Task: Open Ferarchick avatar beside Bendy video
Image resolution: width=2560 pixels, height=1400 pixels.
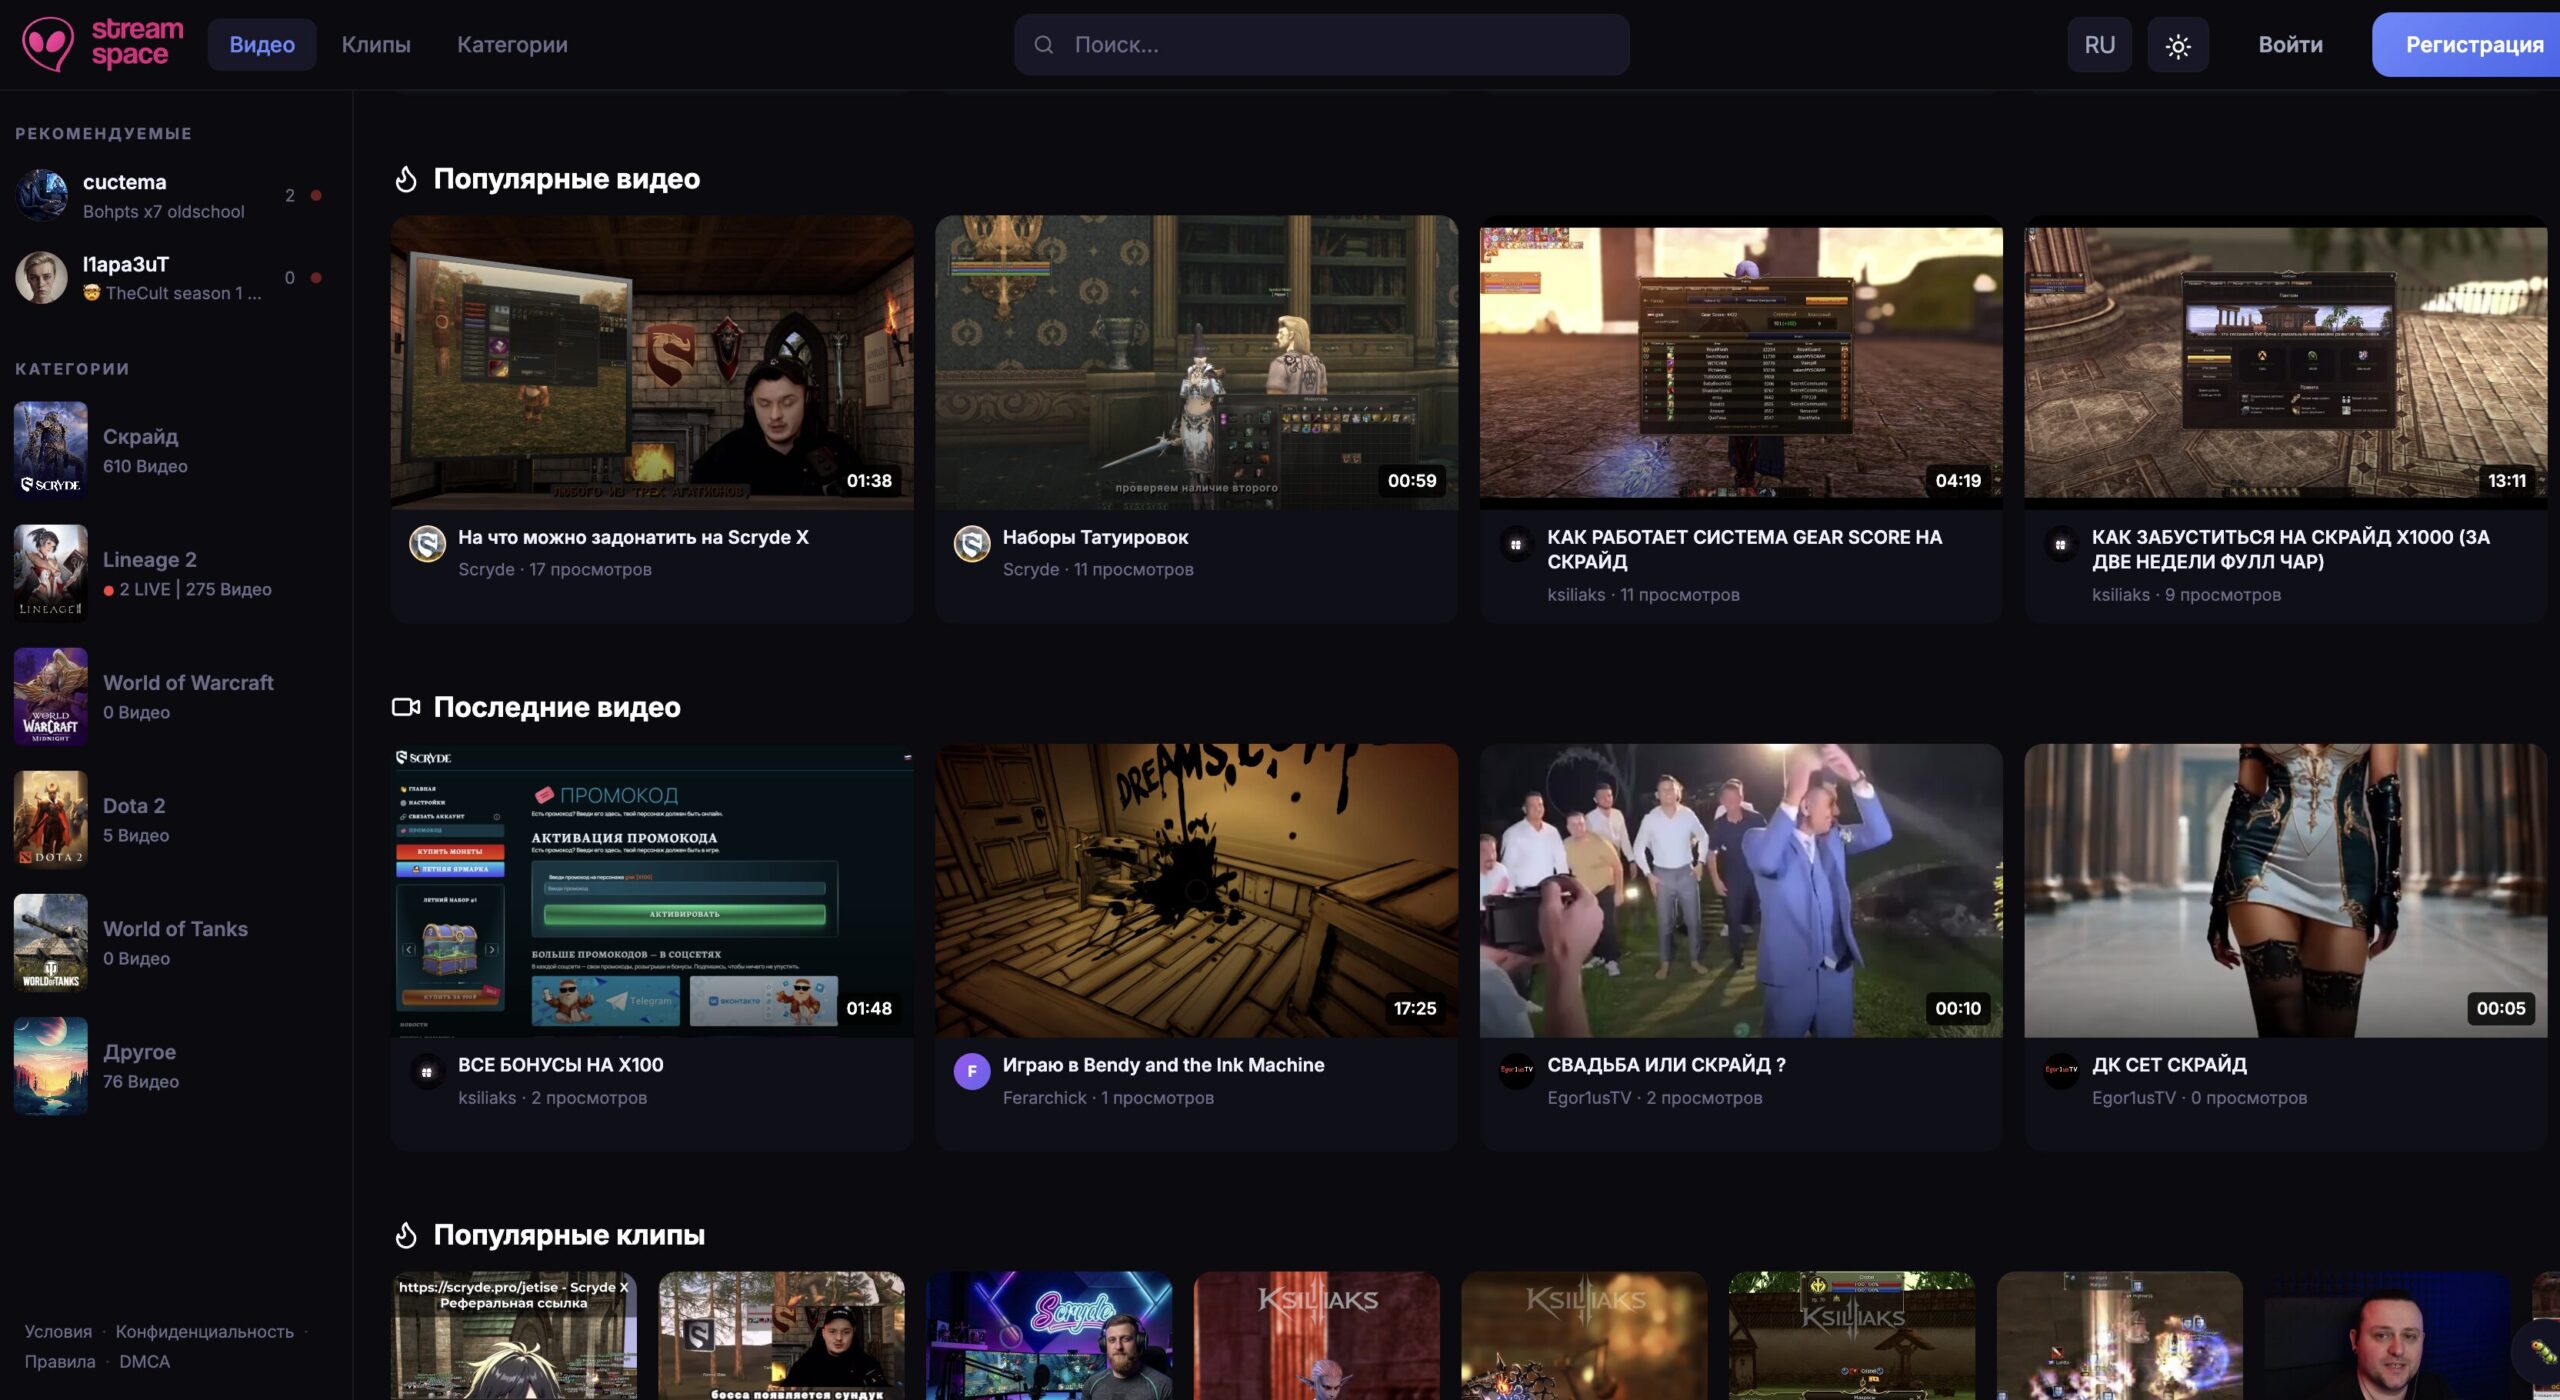Action: [972, 1072]
